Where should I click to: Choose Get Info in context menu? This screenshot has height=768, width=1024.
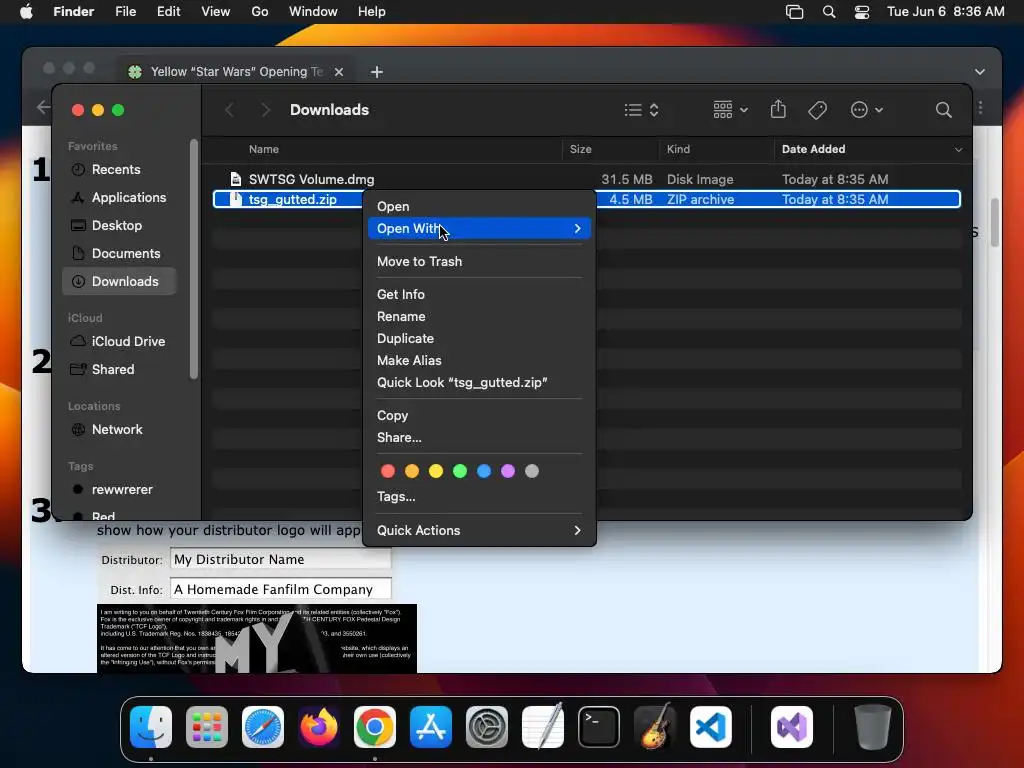[x=479, y=295]
